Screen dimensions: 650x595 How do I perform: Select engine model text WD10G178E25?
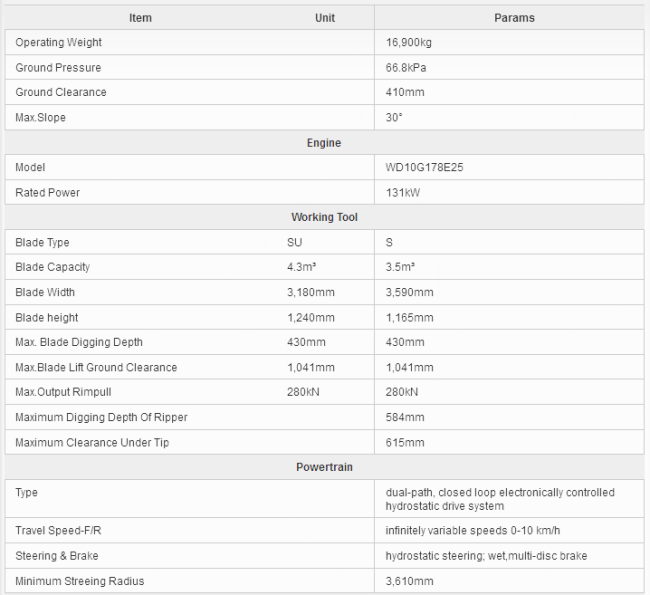[x=424, y=168]
